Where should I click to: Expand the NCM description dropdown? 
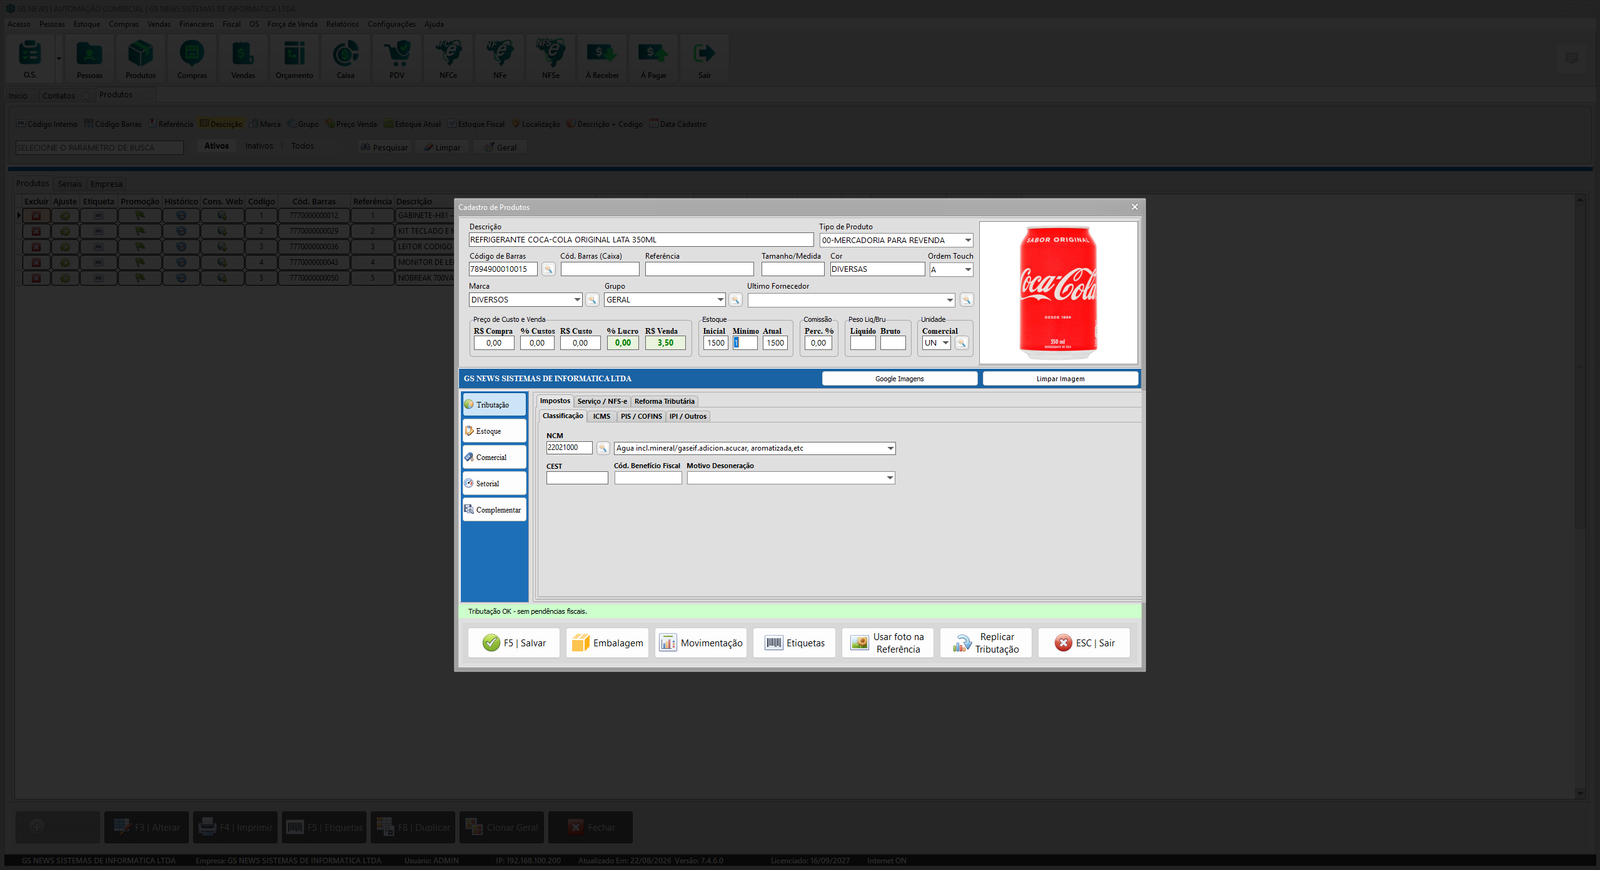[x=890, y=449]
